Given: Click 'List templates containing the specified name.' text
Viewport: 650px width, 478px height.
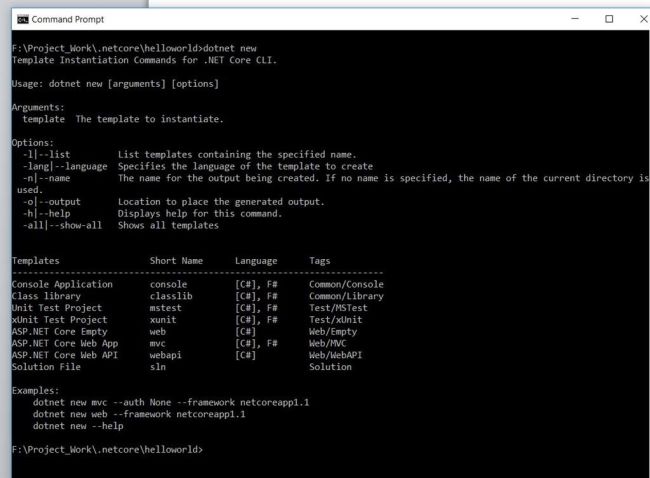Looking at the screenshot, I should [237, 155].
